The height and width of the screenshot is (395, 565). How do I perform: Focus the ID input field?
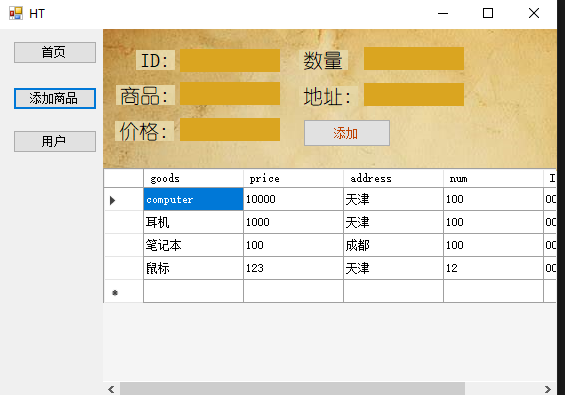pyautogui.click(x=230, y=61)
